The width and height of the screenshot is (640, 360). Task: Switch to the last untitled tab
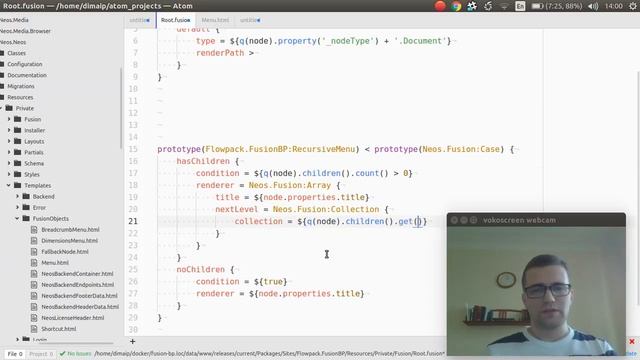click(250, 20)
